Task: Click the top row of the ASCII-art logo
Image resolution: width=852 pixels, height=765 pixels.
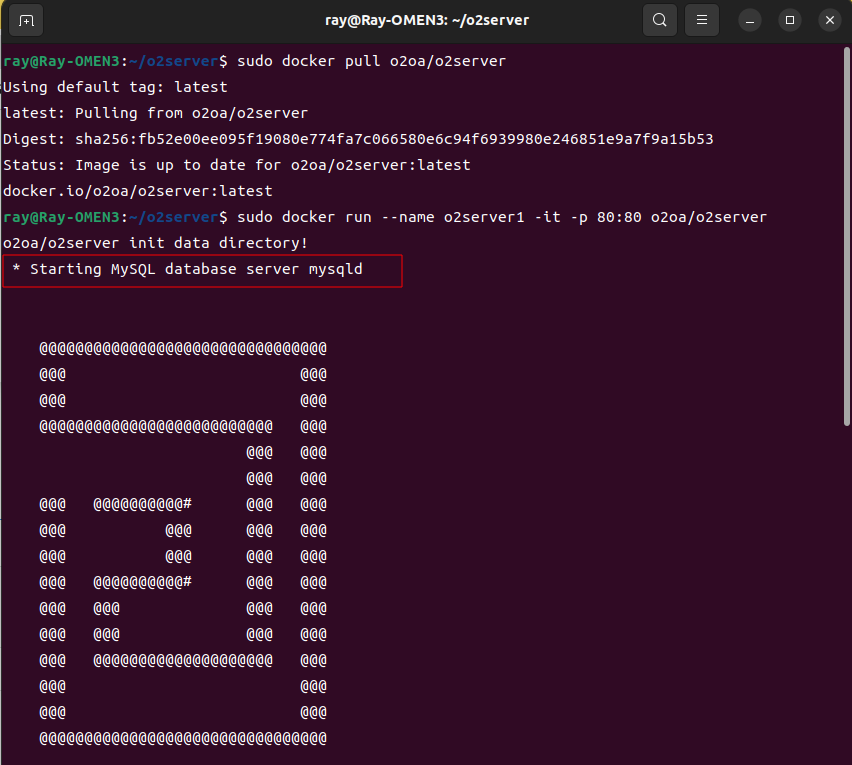Action: pyautogui.click(x=183, y=348)
